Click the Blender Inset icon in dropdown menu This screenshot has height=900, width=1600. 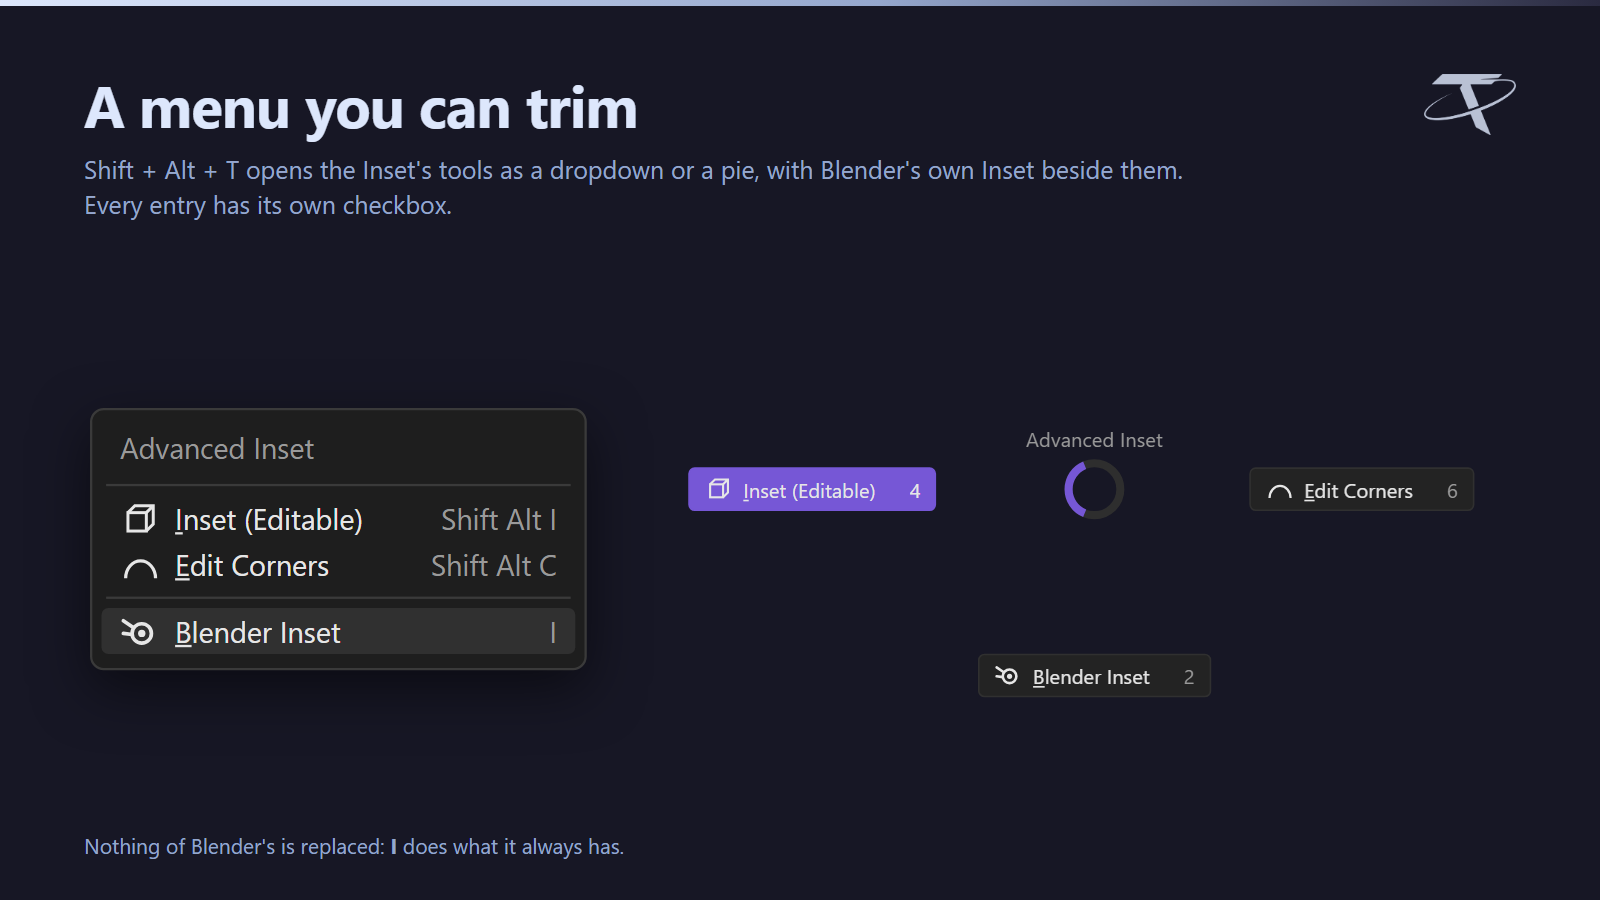(x=137, y=632)
